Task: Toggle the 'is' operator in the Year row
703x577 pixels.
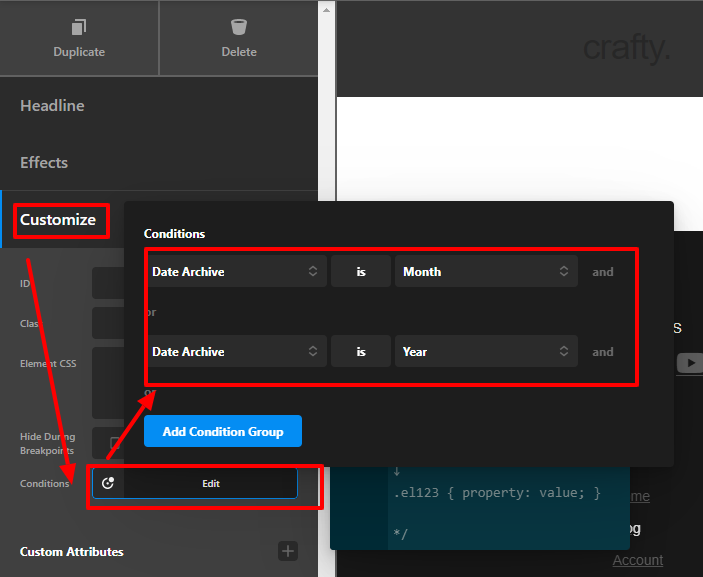Action: 360,352
